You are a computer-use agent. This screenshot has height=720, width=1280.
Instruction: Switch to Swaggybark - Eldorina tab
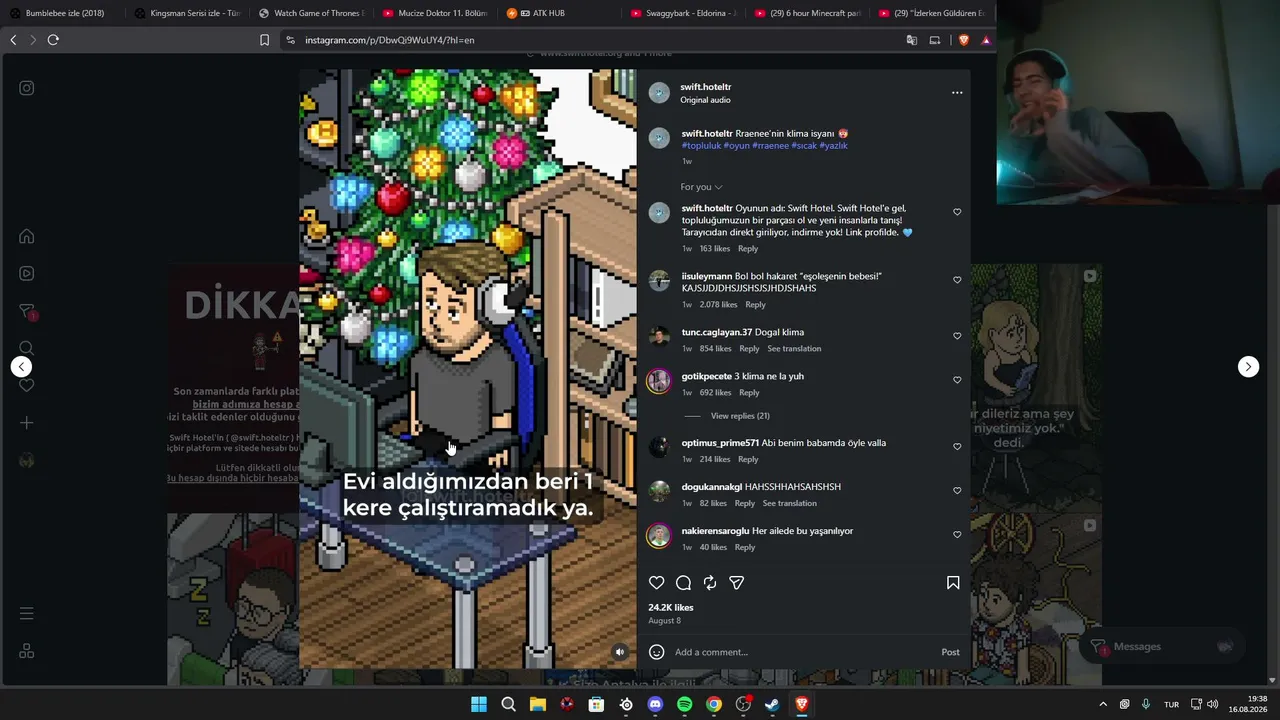click(x=683, y=13)
